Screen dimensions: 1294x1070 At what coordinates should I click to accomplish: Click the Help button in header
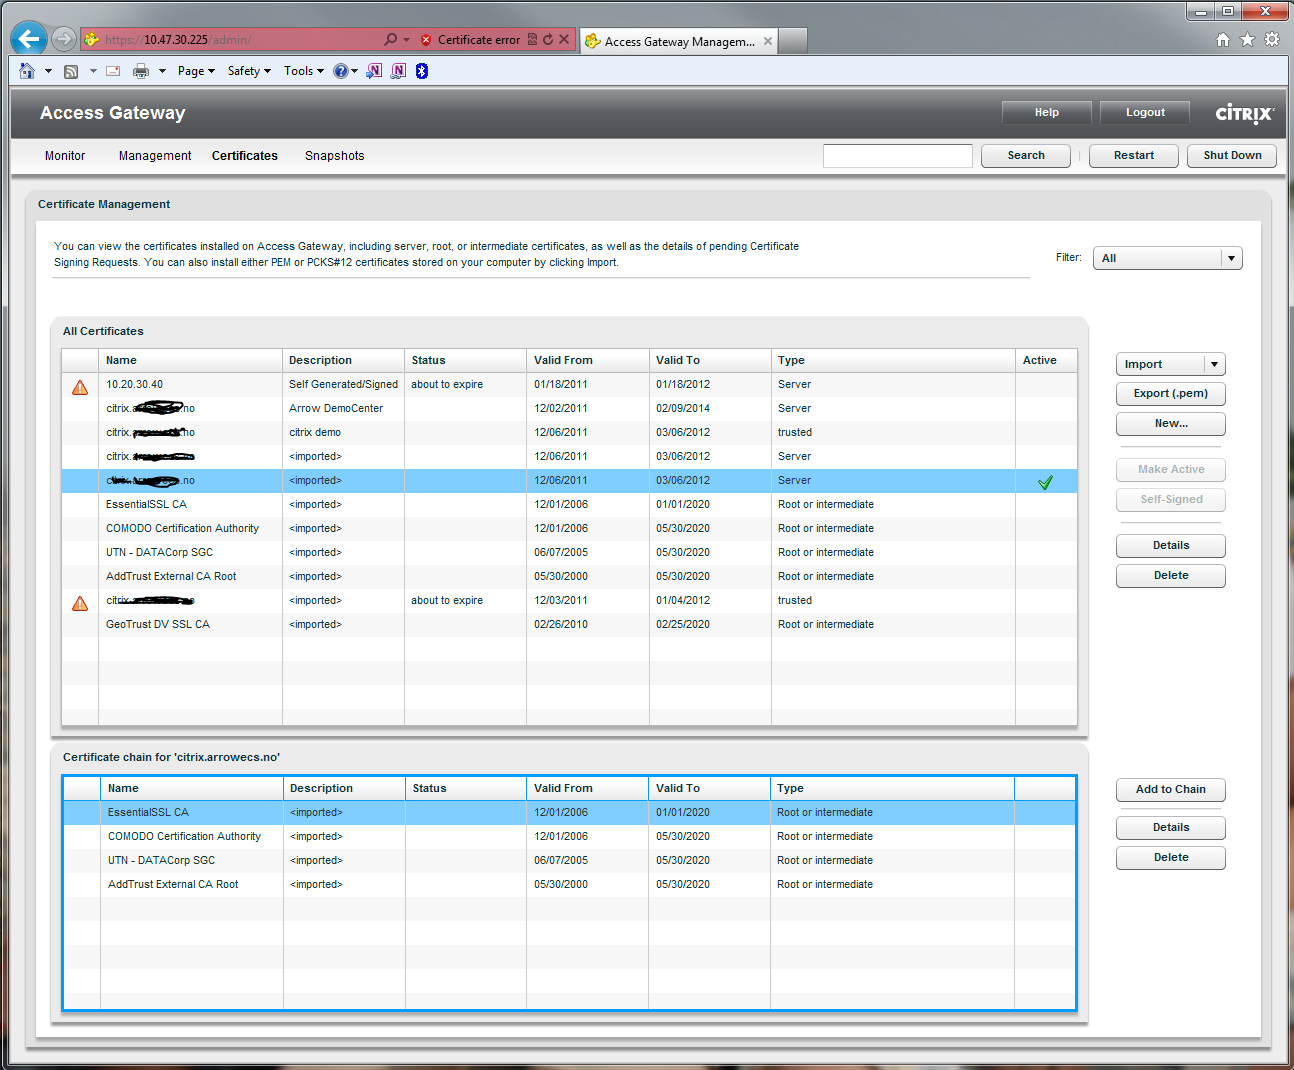click(x=1047, y=113)
